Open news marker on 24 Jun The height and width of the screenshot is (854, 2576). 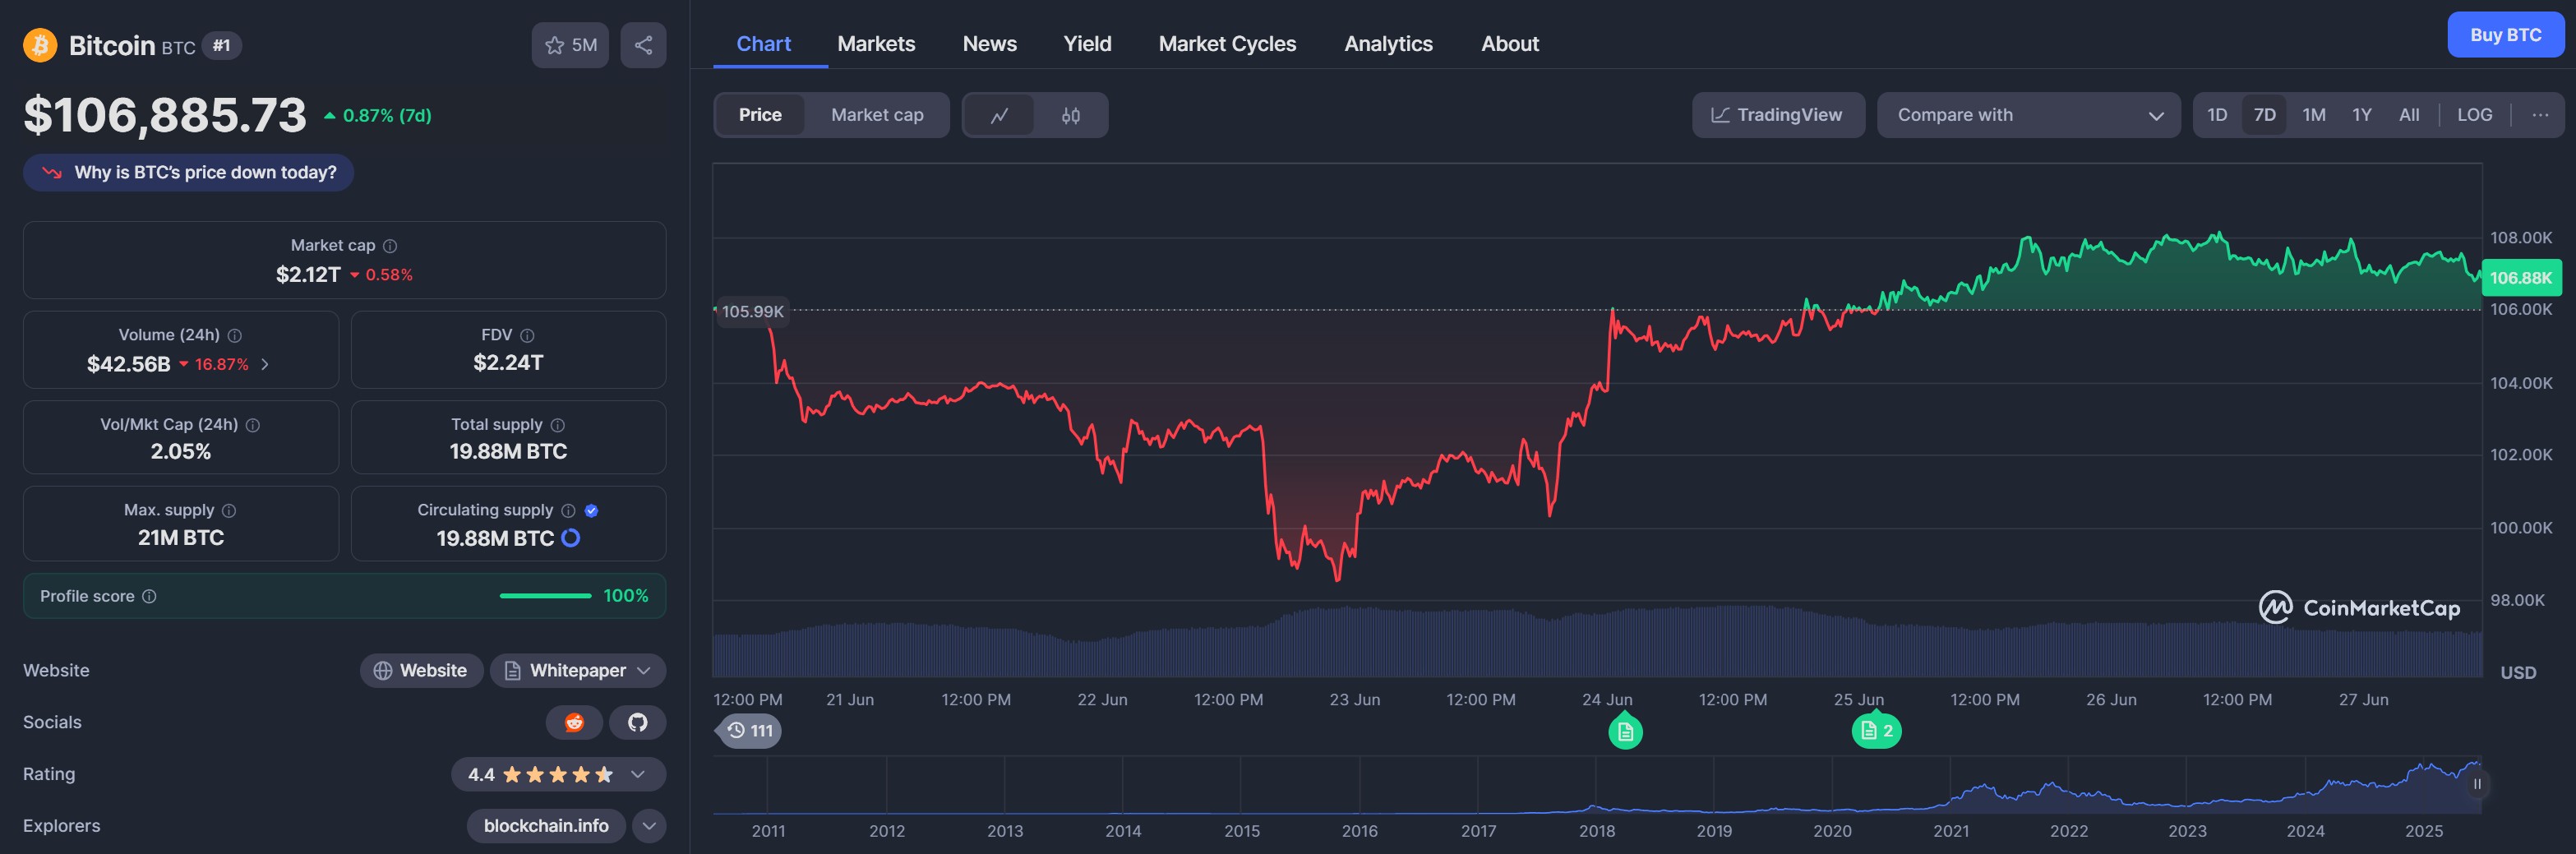tap(1625, 732)
